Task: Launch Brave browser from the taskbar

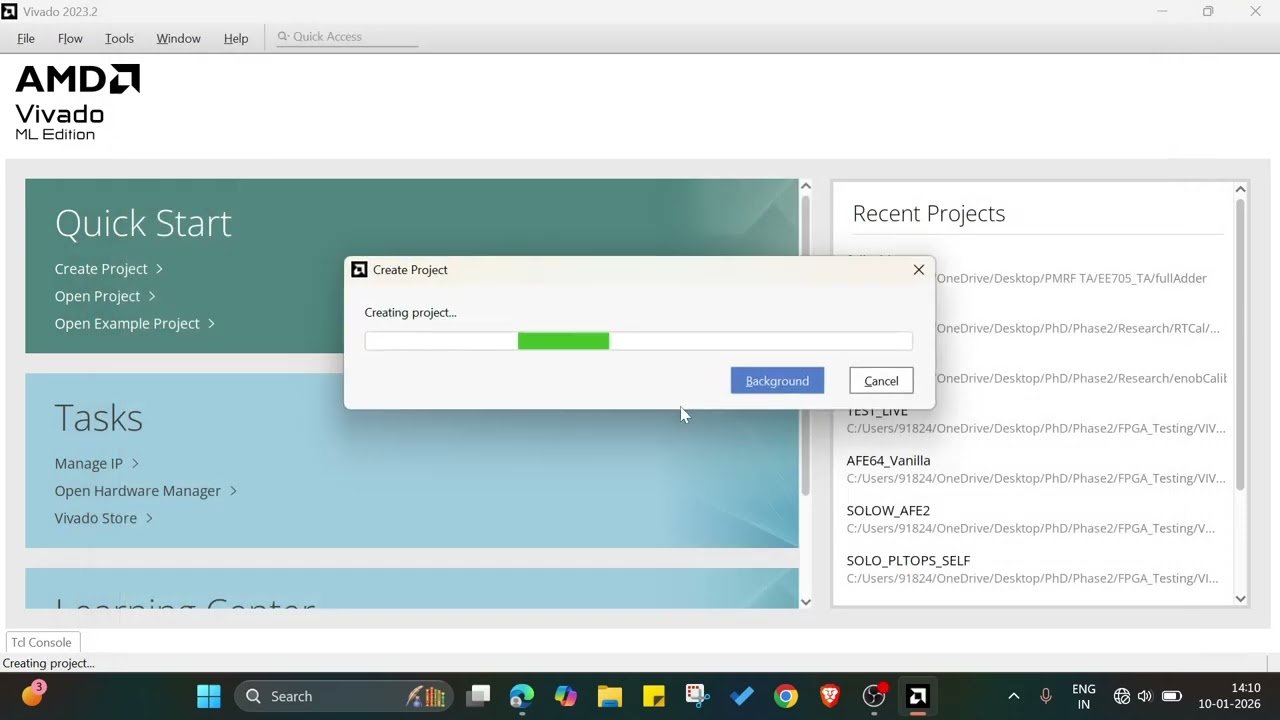Action: [830, 696]
